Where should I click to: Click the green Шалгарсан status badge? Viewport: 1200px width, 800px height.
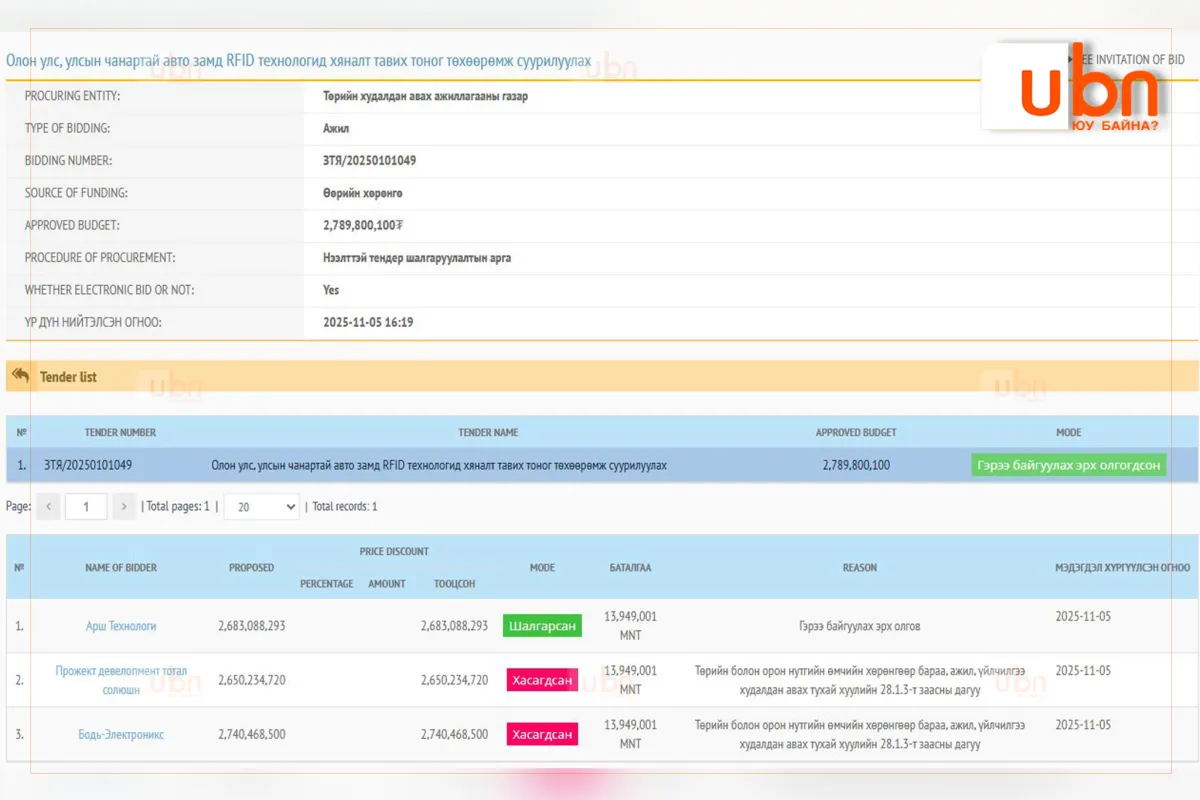tap(542, 626)
